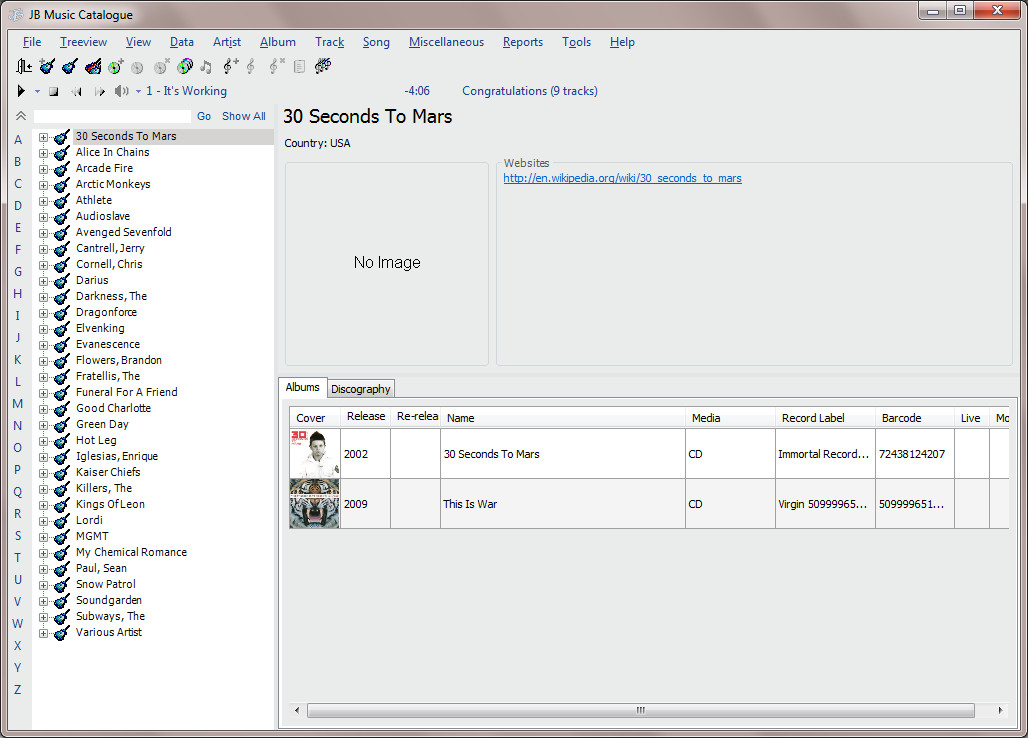Expand the My Chemical Romance tree node
This screenshot has width=1028, height=738.
click(43, 553)
